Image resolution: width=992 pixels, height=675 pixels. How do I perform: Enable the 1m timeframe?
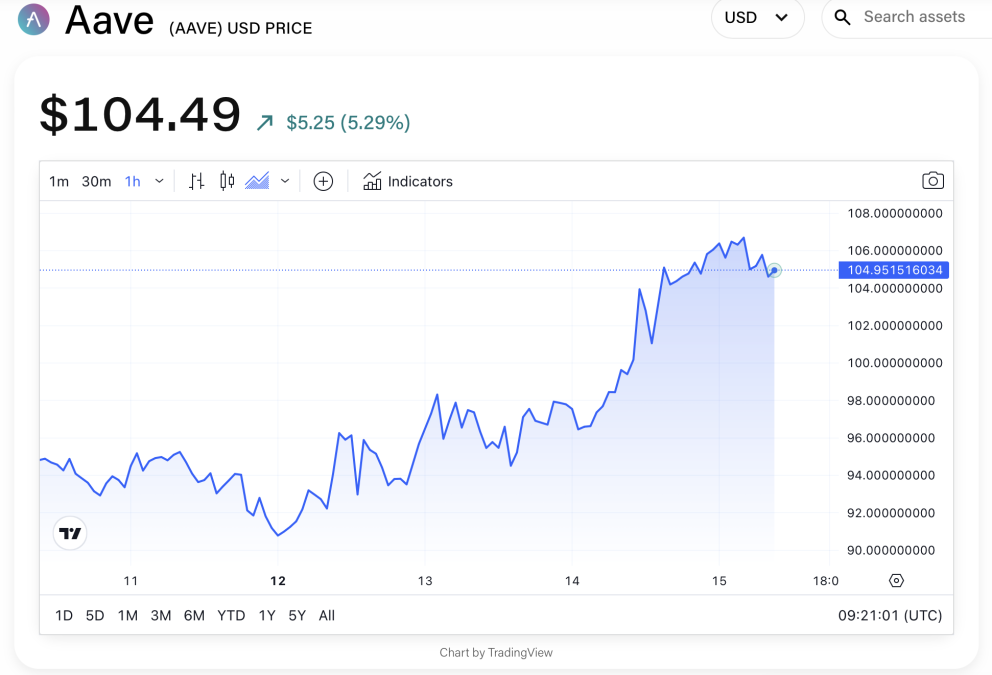(x=58, y=181)
